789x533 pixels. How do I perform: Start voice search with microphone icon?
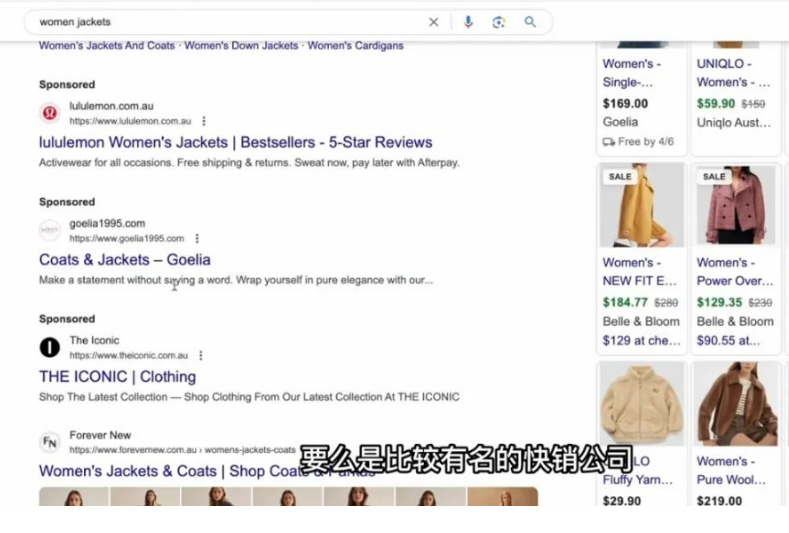tap(468, 22)
